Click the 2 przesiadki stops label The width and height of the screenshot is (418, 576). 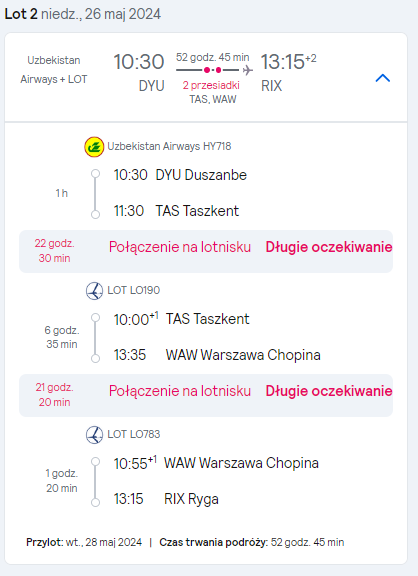211,85
